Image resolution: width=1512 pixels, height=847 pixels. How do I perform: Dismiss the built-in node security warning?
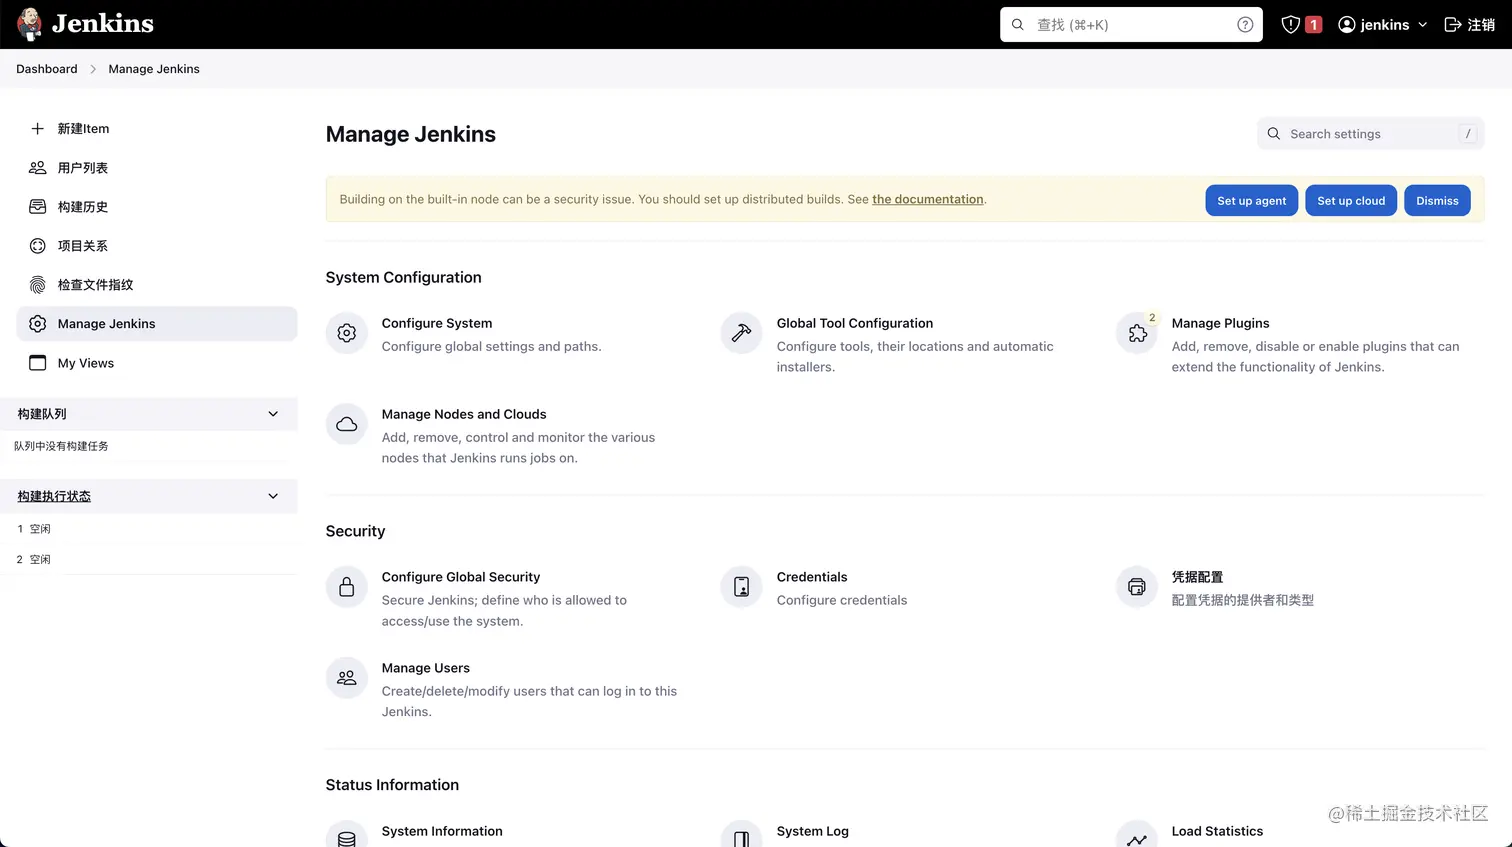click(x=1437, y=201)
